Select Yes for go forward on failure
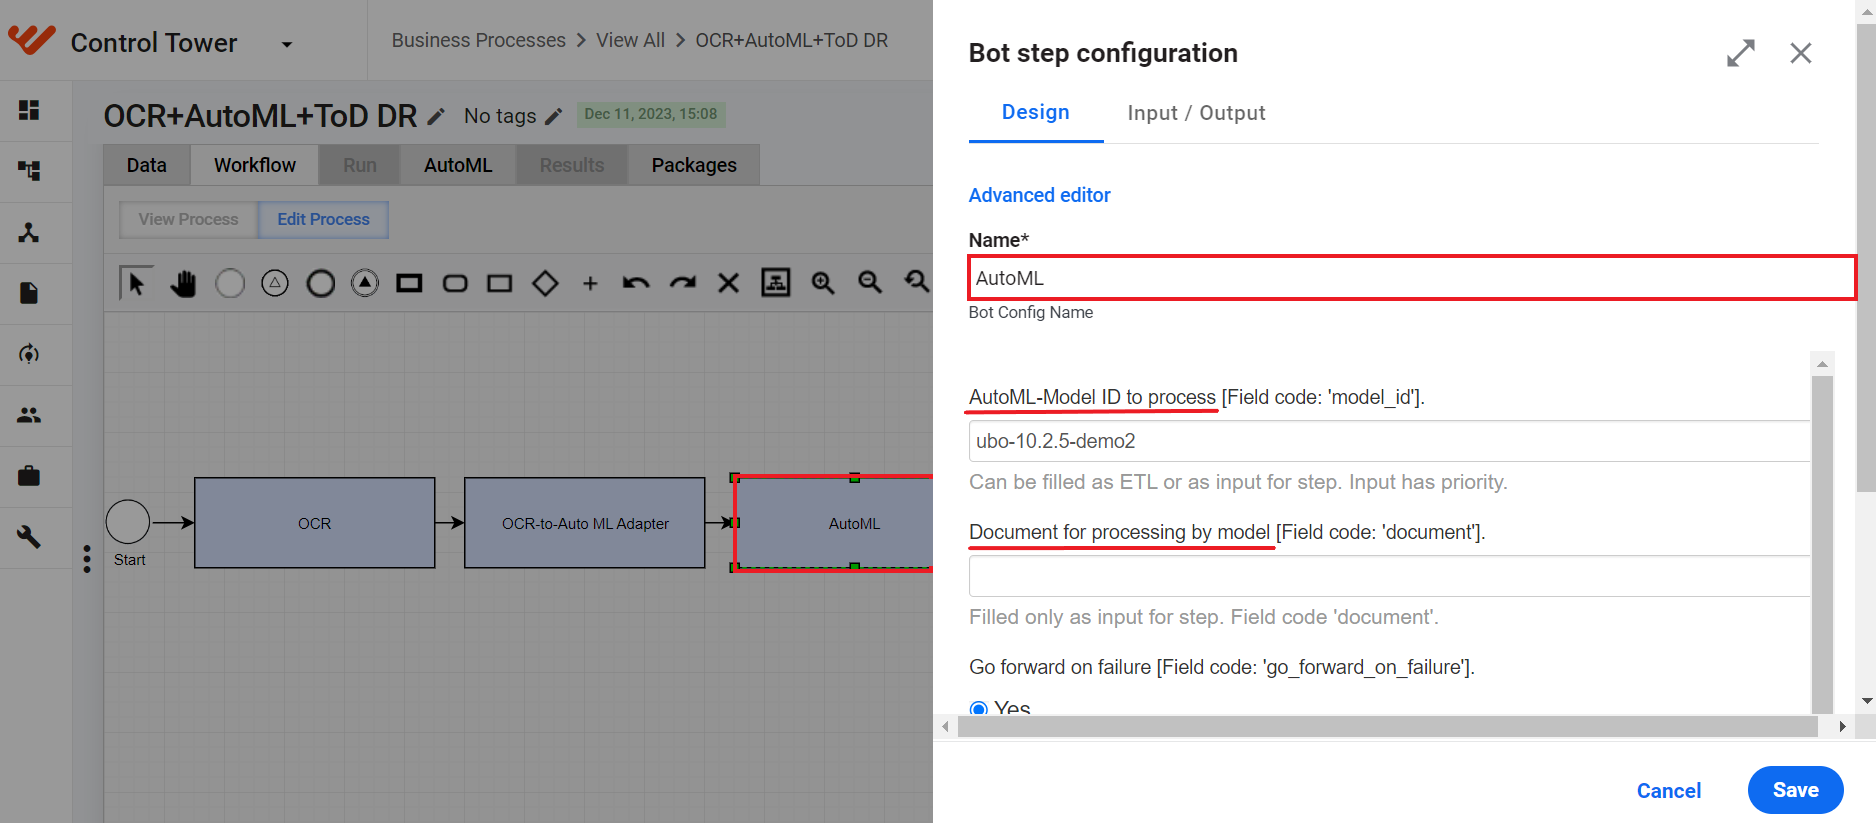This screenshot has height=823, width=1876. pos(979,709)
